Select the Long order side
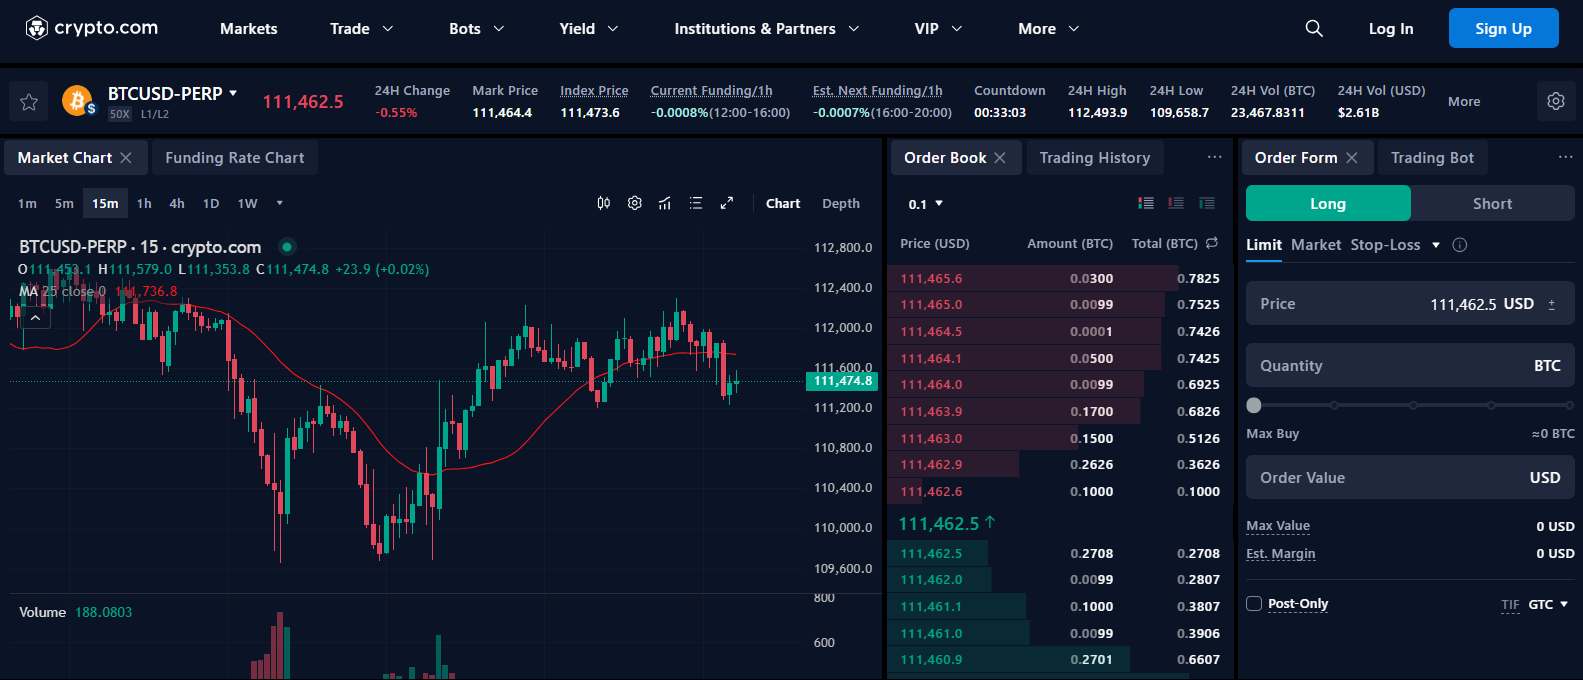 (x=1327, y=203)
